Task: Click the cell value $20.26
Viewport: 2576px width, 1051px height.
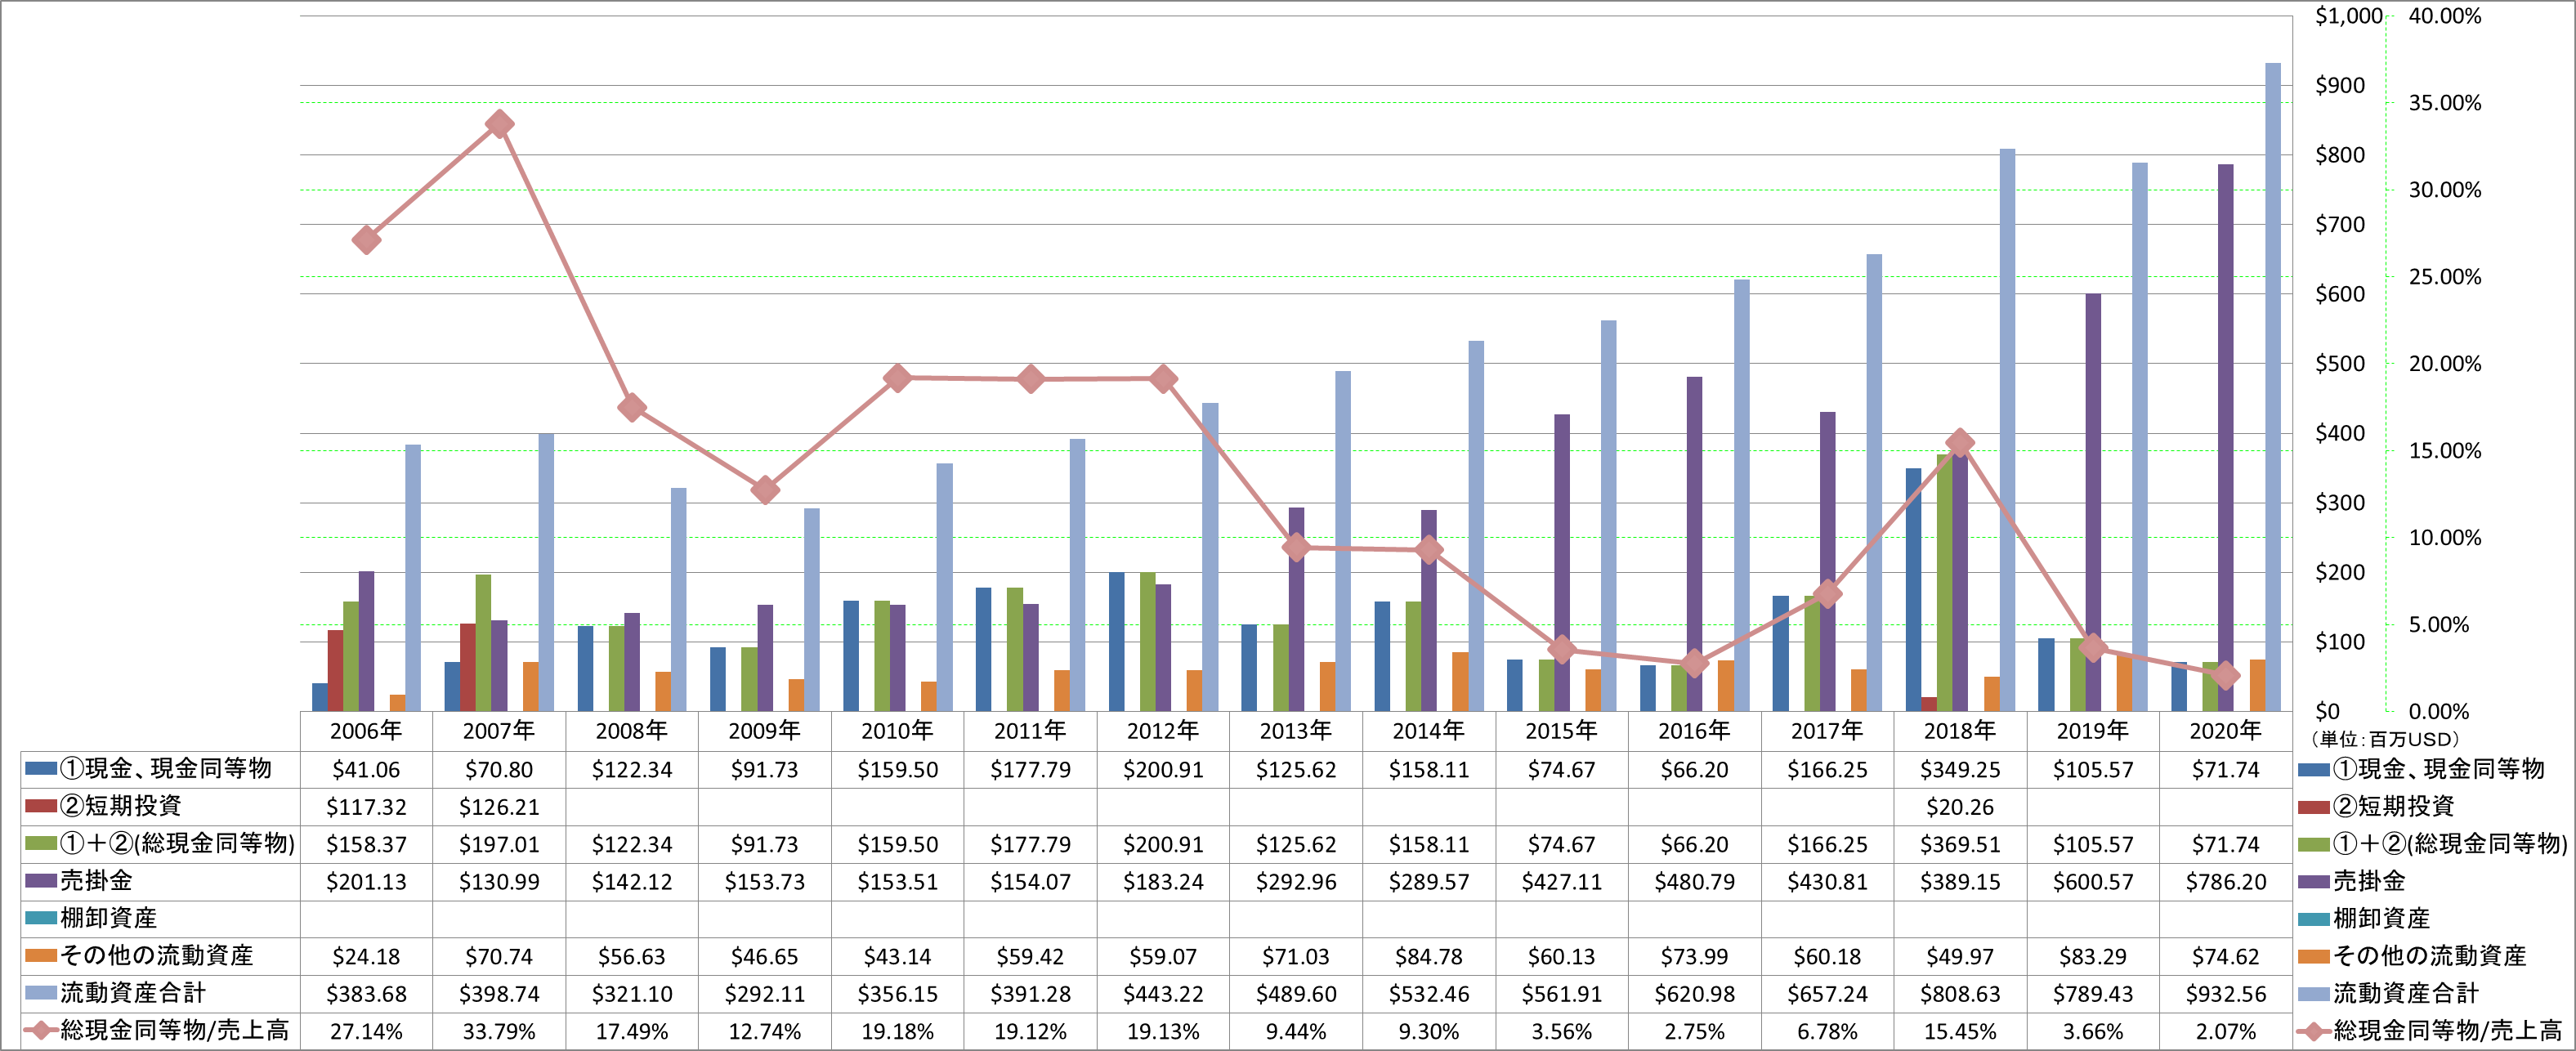Action: [1960, 807]
